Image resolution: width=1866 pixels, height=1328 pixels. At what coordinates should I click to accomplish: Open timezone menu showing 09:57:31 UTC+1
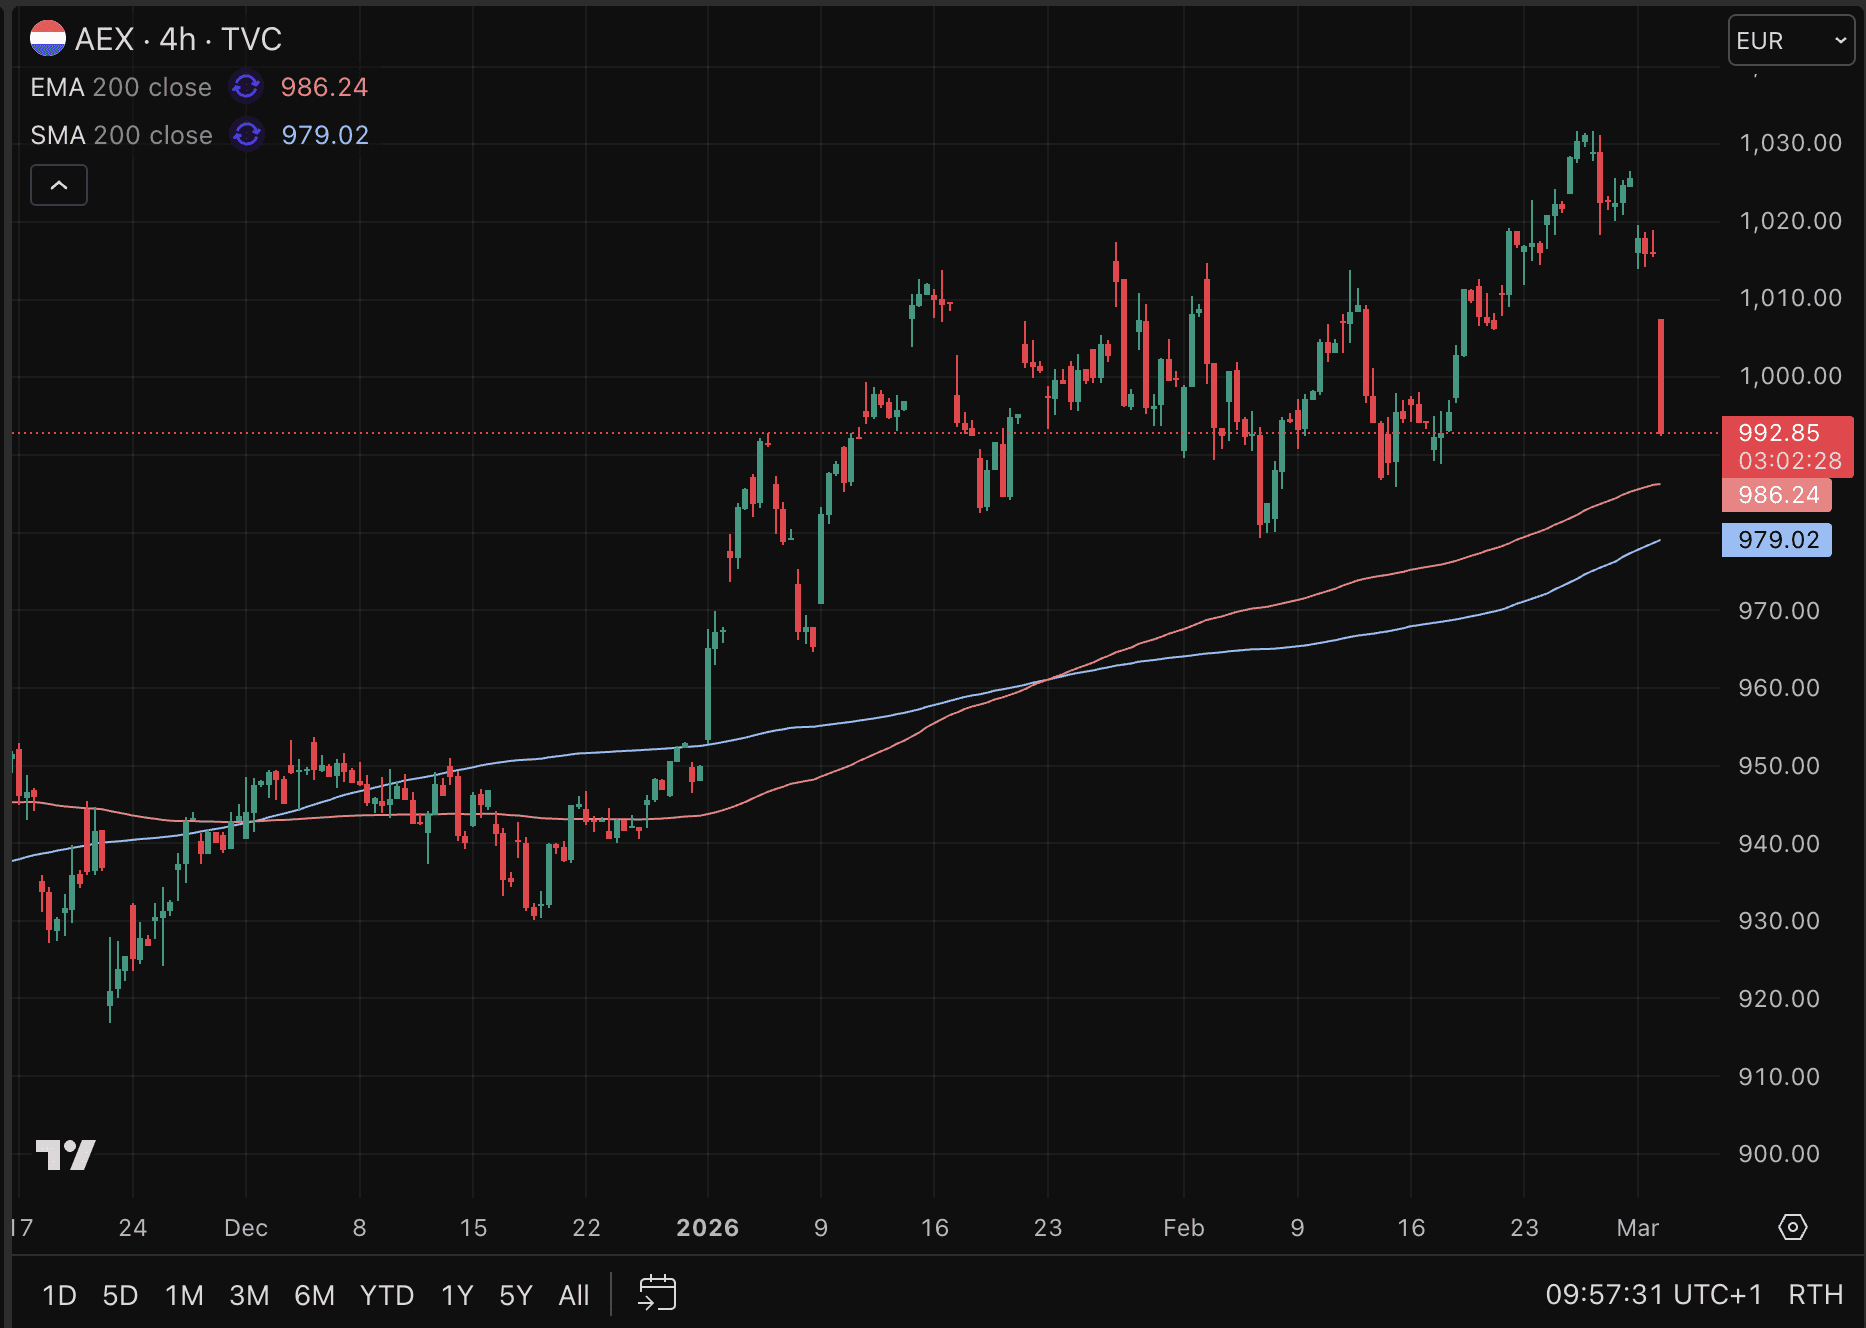pos(1653,1295)
